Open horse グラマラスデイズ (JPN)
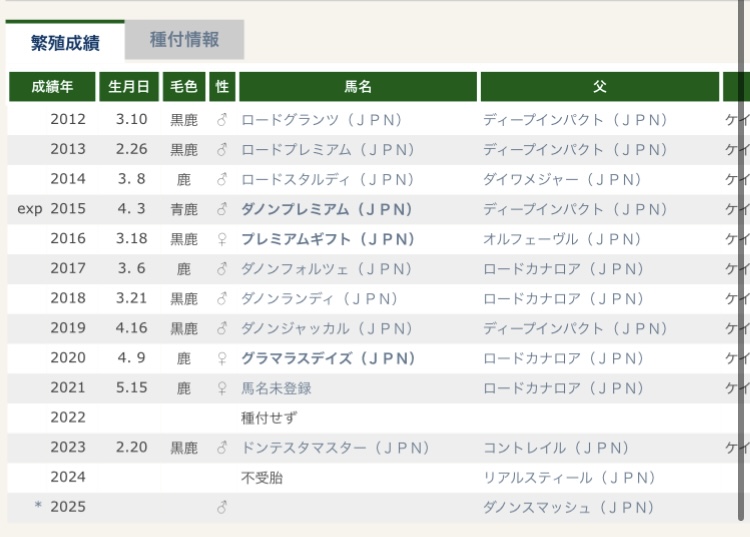This screenshot has height=537, width=750. pos(328,358)
